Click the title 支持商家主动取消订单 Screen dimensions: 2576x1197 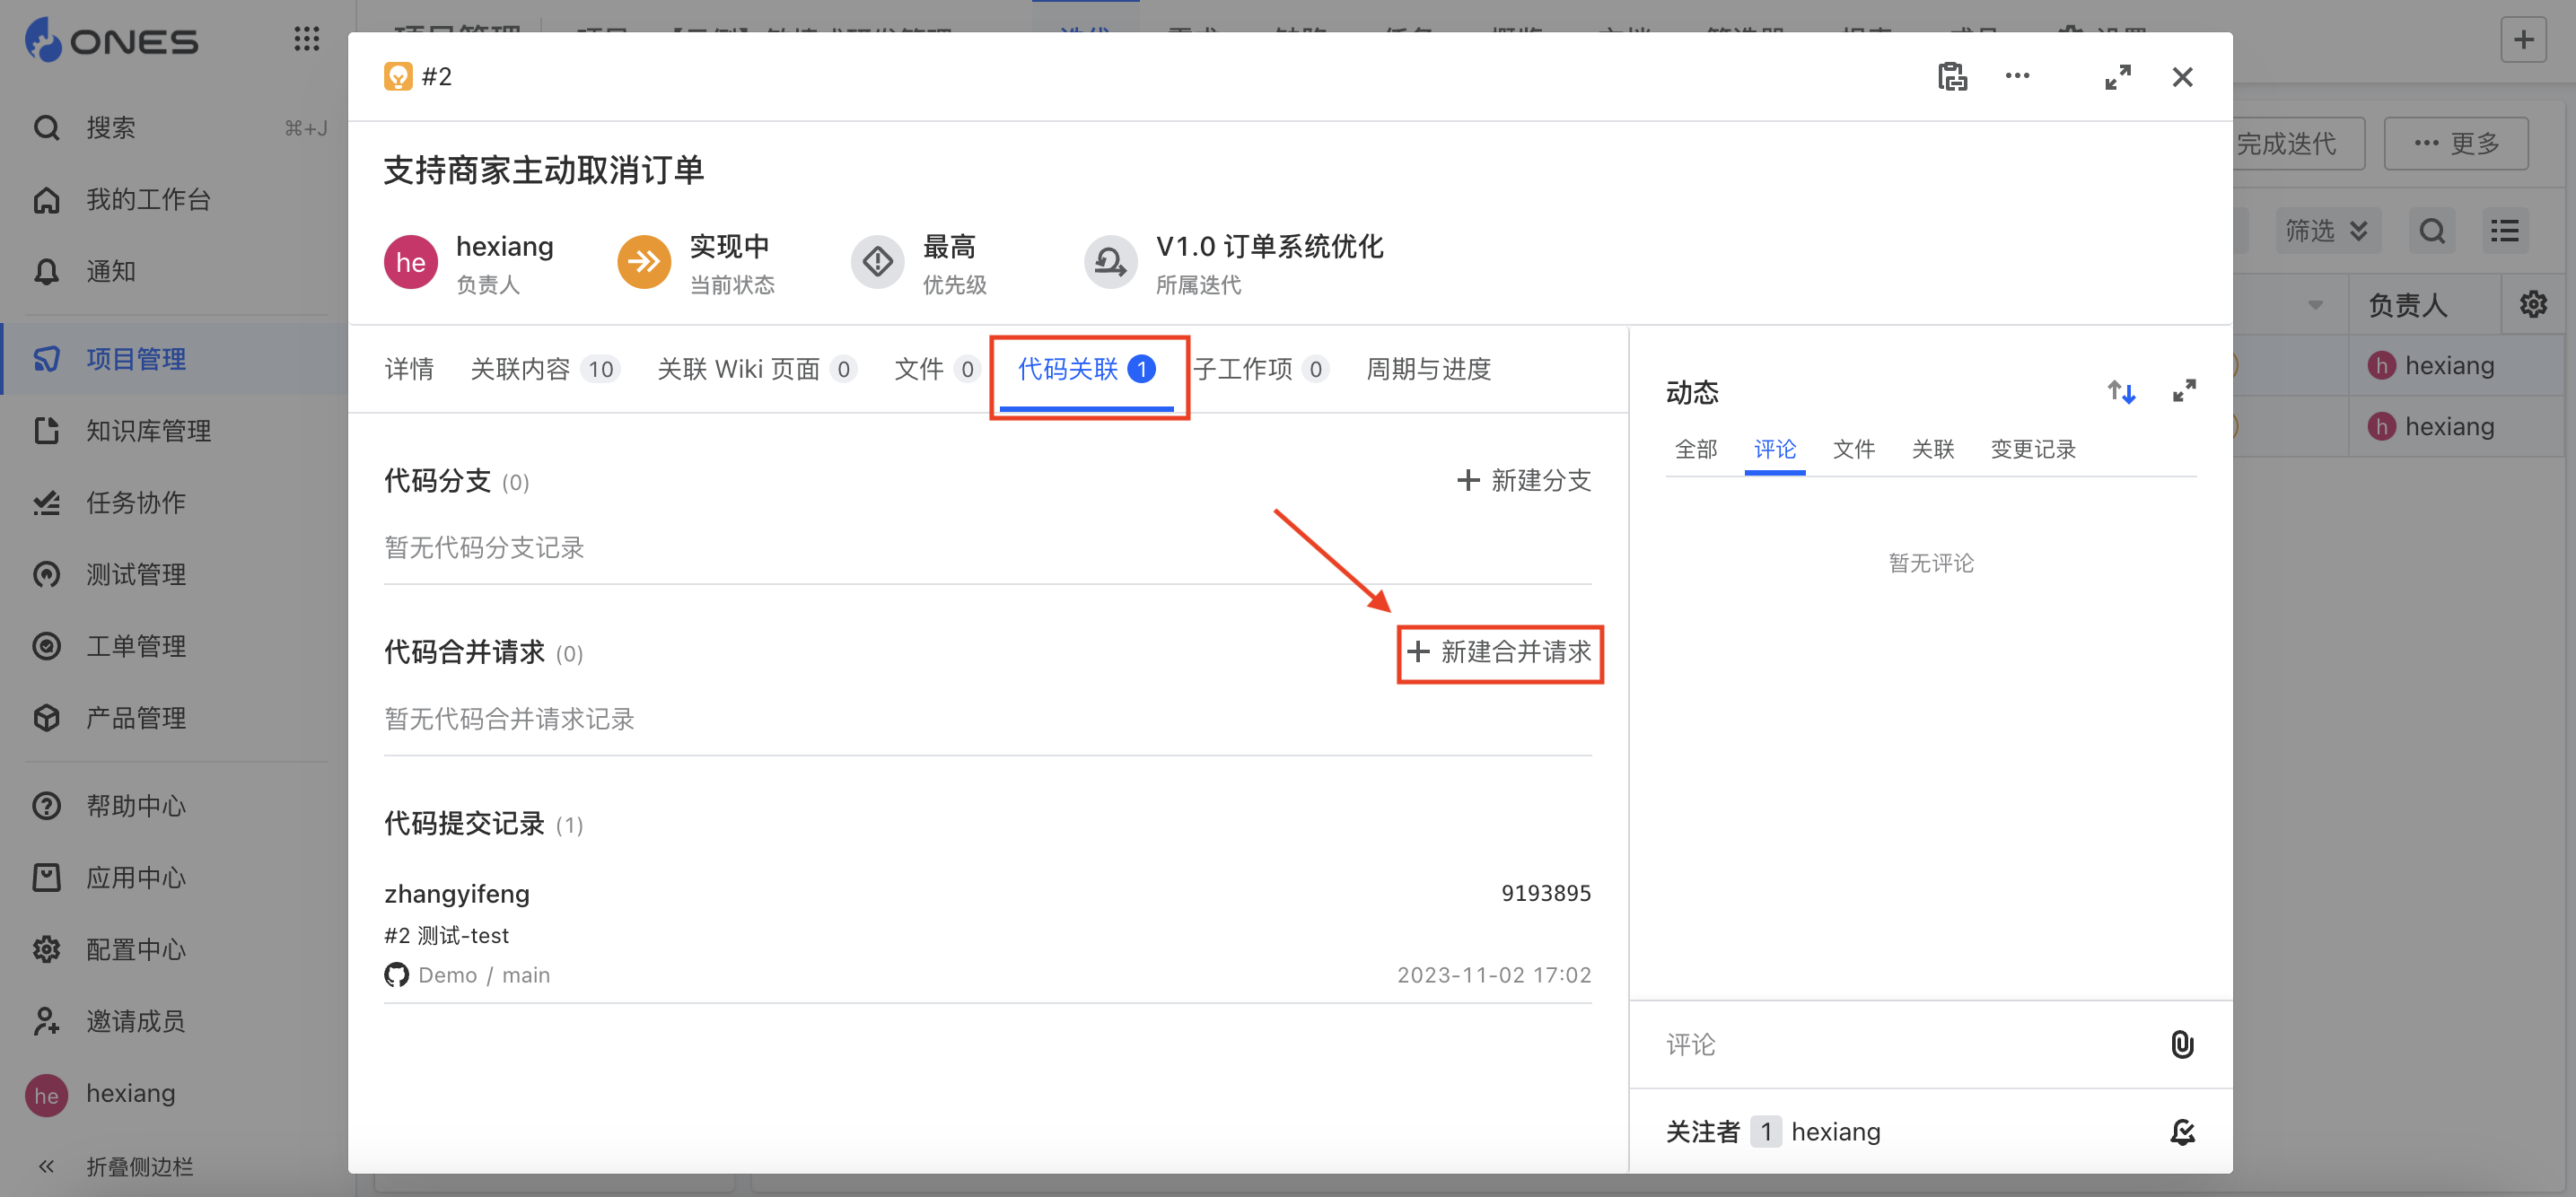point(543,170)
